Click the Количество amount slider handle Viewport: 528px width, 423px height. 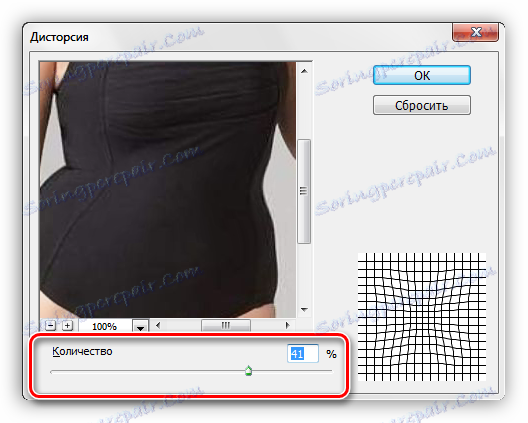(249, 370)
